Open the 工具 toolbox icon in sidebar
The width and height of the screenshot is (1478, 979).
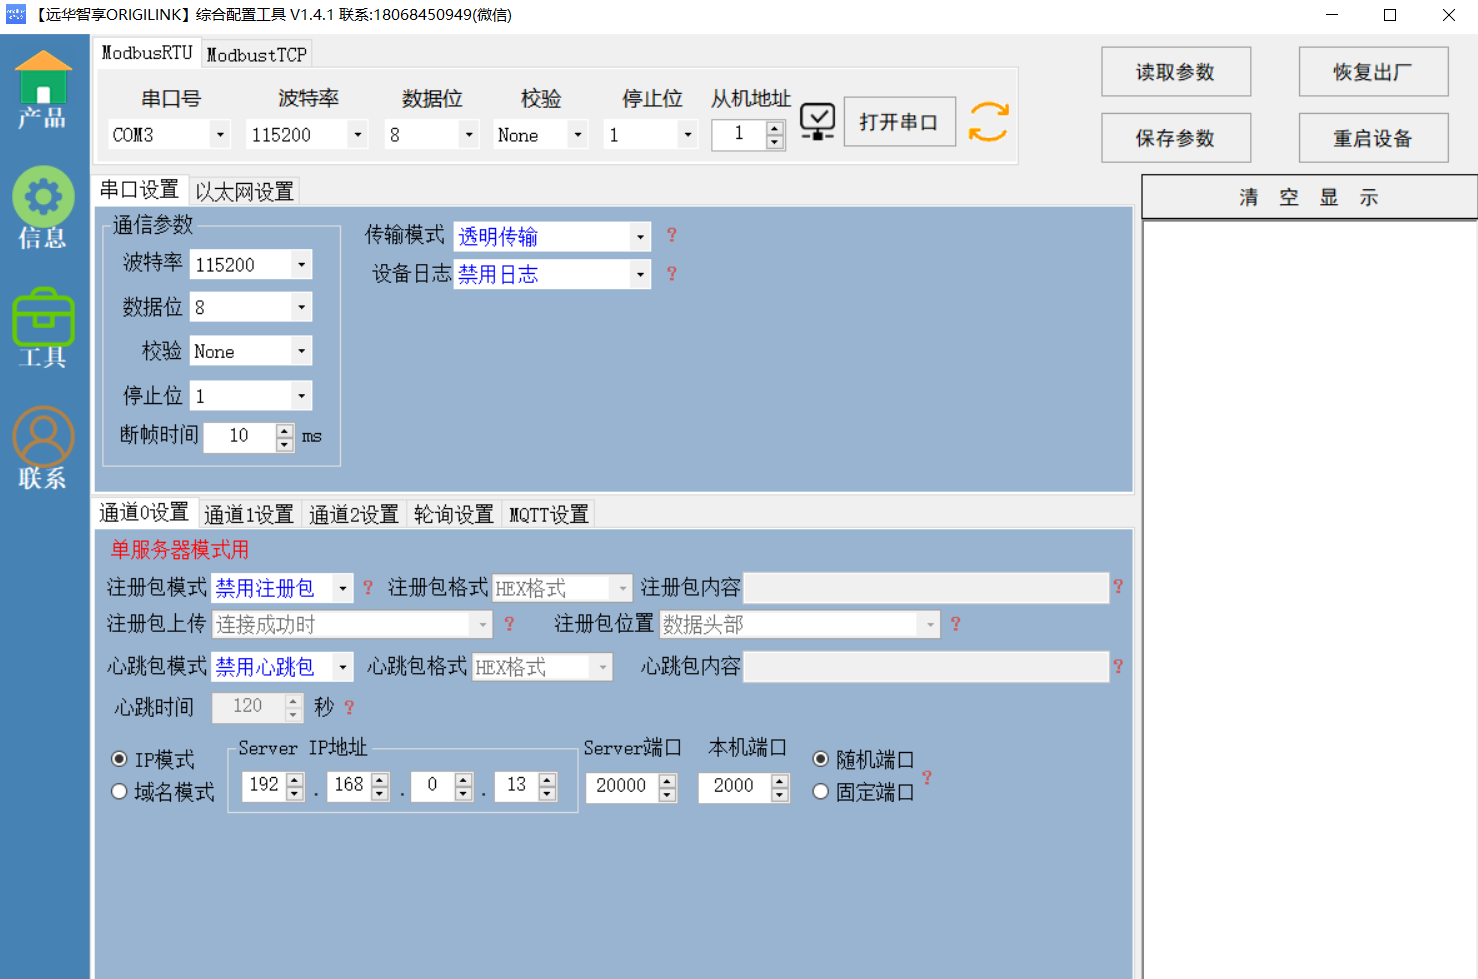pyautogui.click(x=43, y=326)
